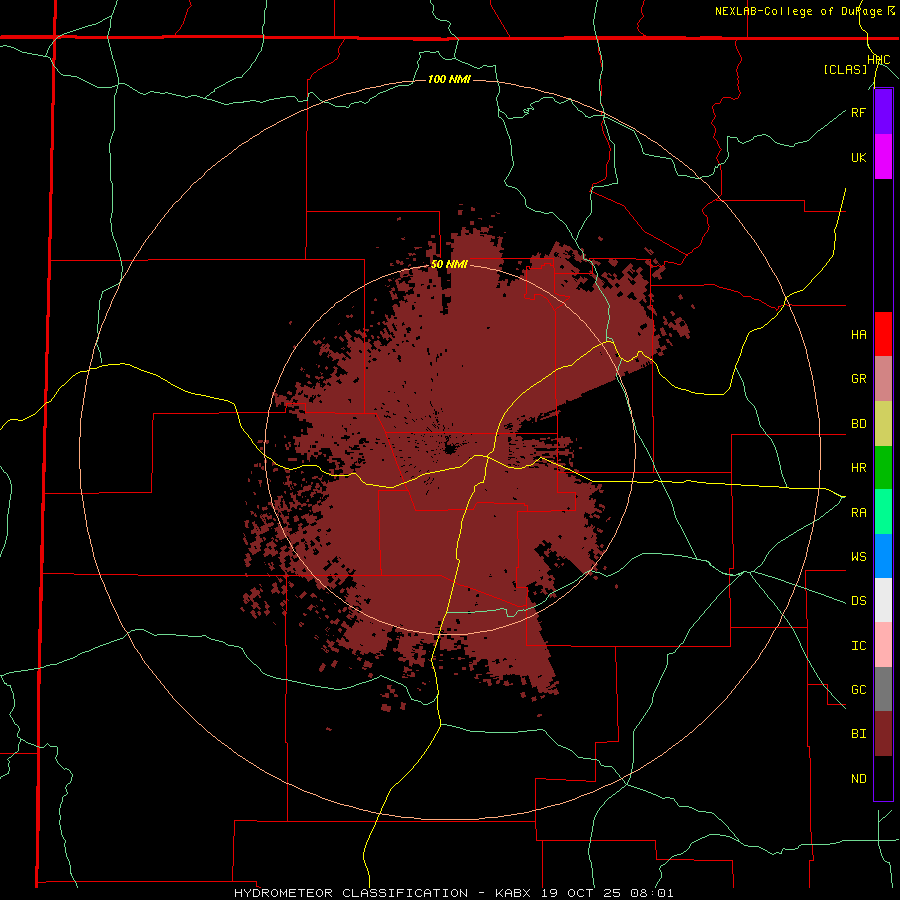Click the IC legend label
The image size is (900, 900).
click(858, 645)
